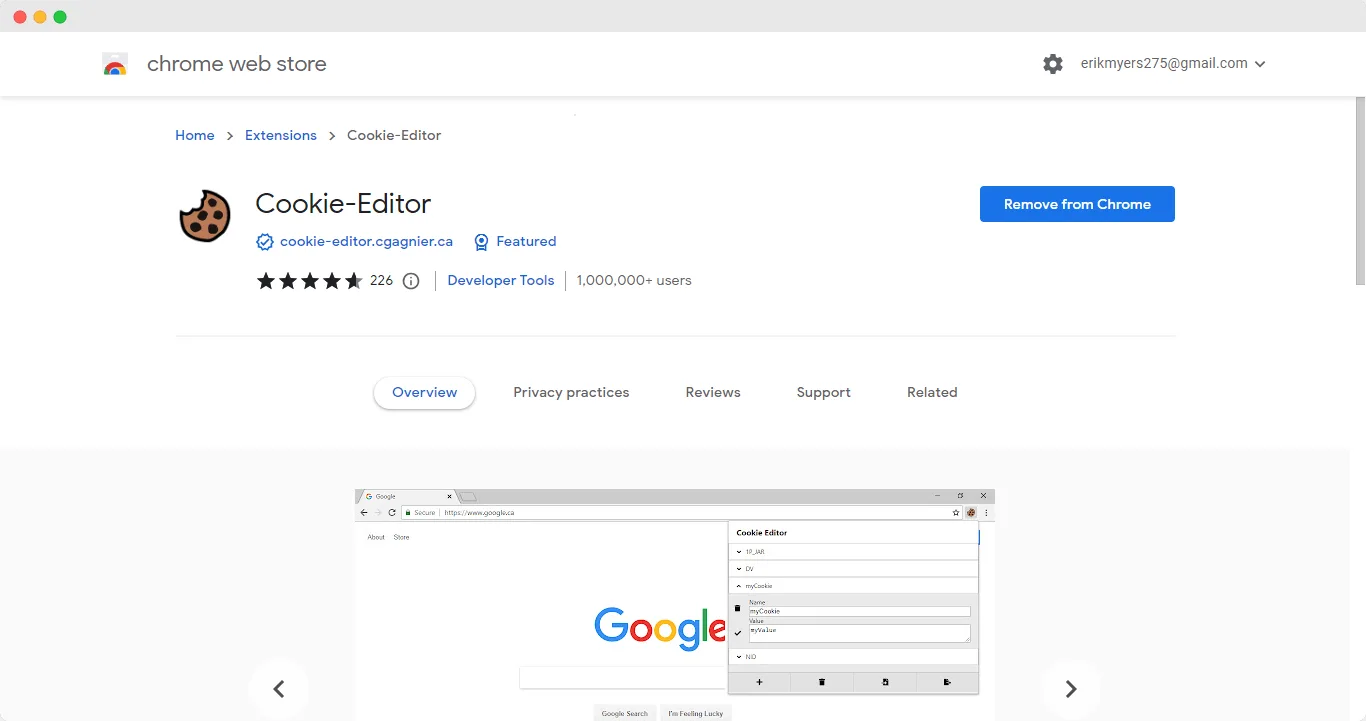Click the Cookie-Editor breadcrumb text
Screen dimensions: 1366x721
[x=394, y=135]
